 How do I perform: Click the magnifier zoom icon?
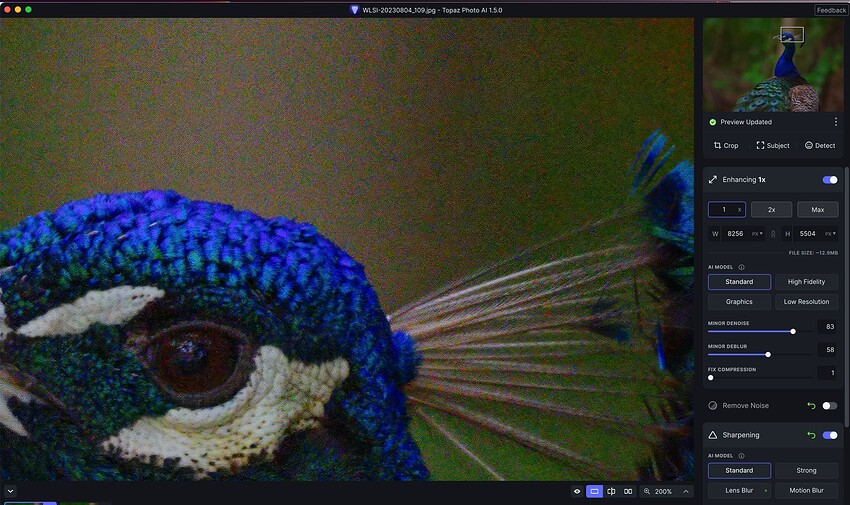[647, 491]
